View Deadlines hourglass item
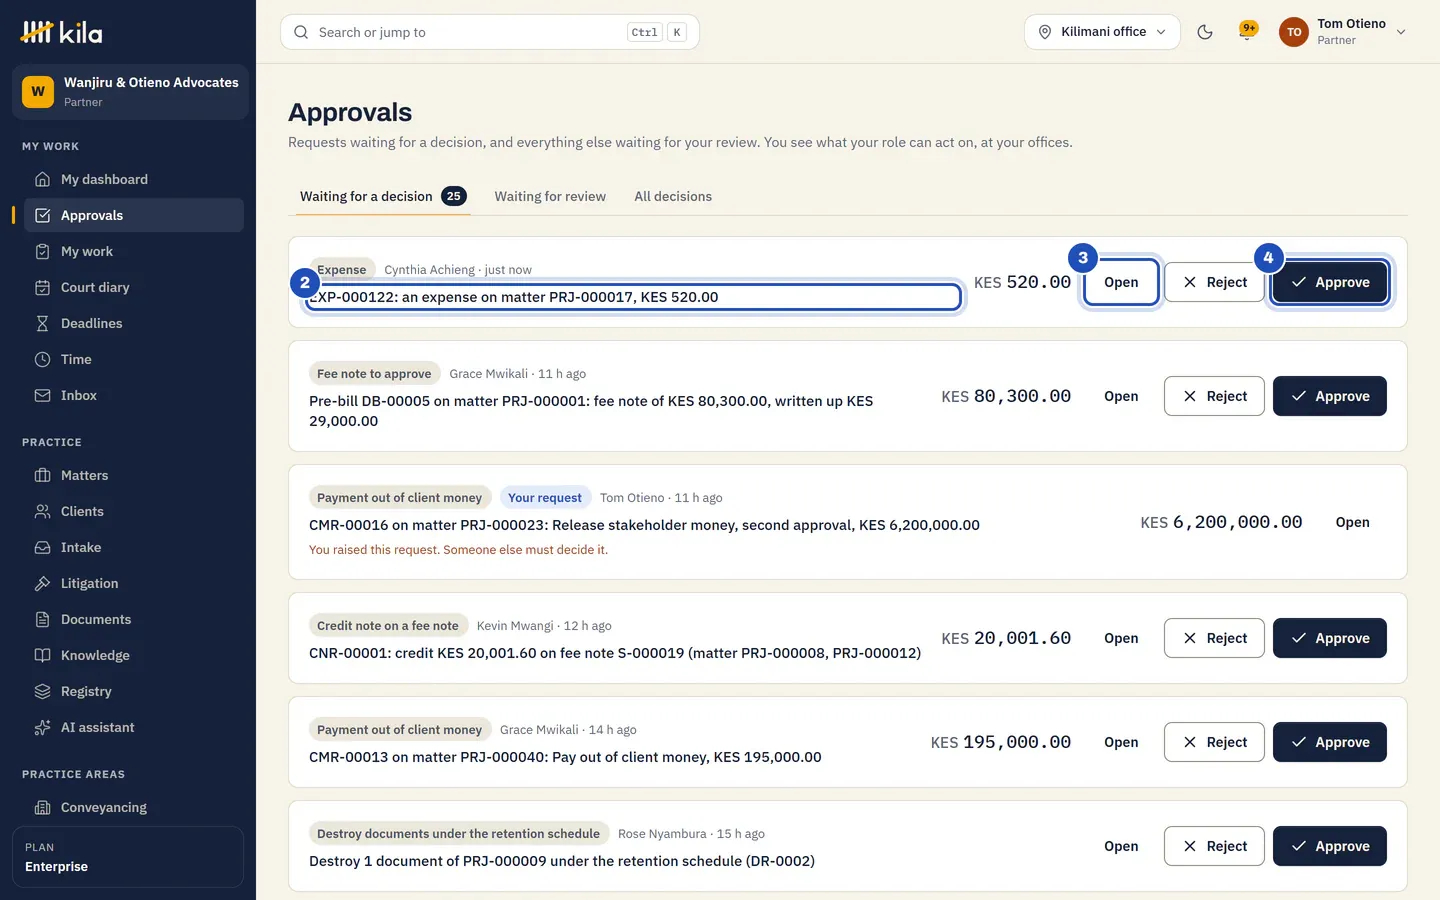 pyautogui.click(x=134, y=323)
